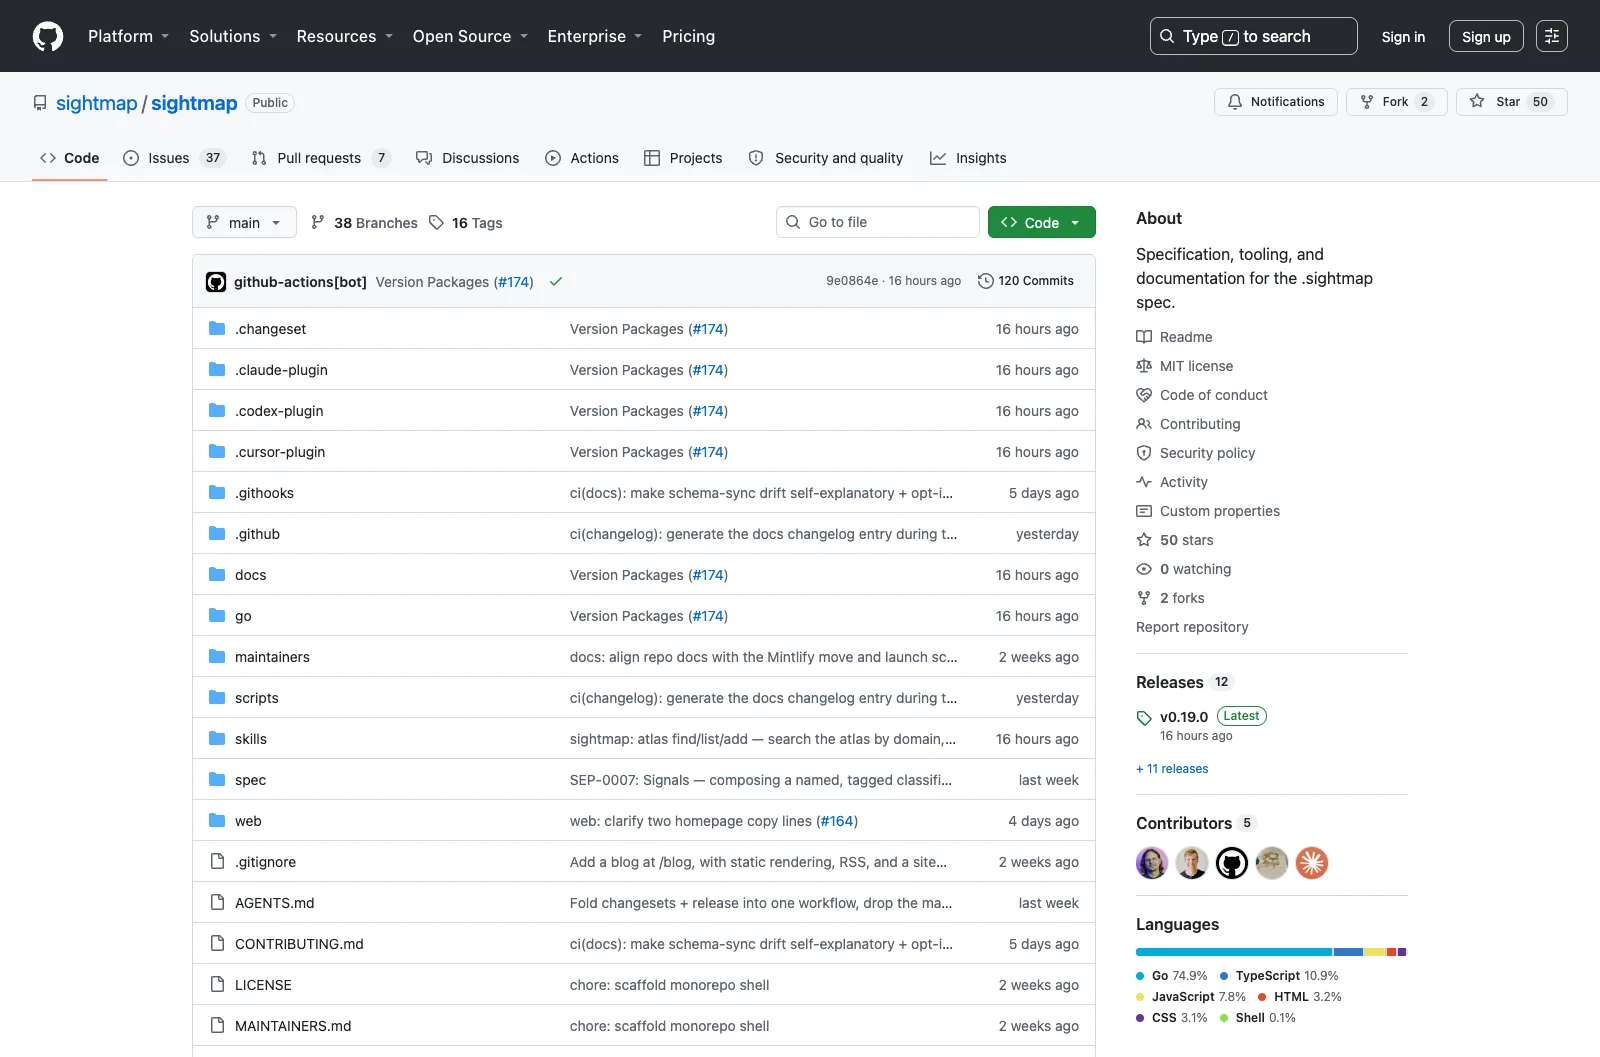Viewport: 1600px width, 1057px height.
Task: Open the Projects tab
Action: coord(683,158)
